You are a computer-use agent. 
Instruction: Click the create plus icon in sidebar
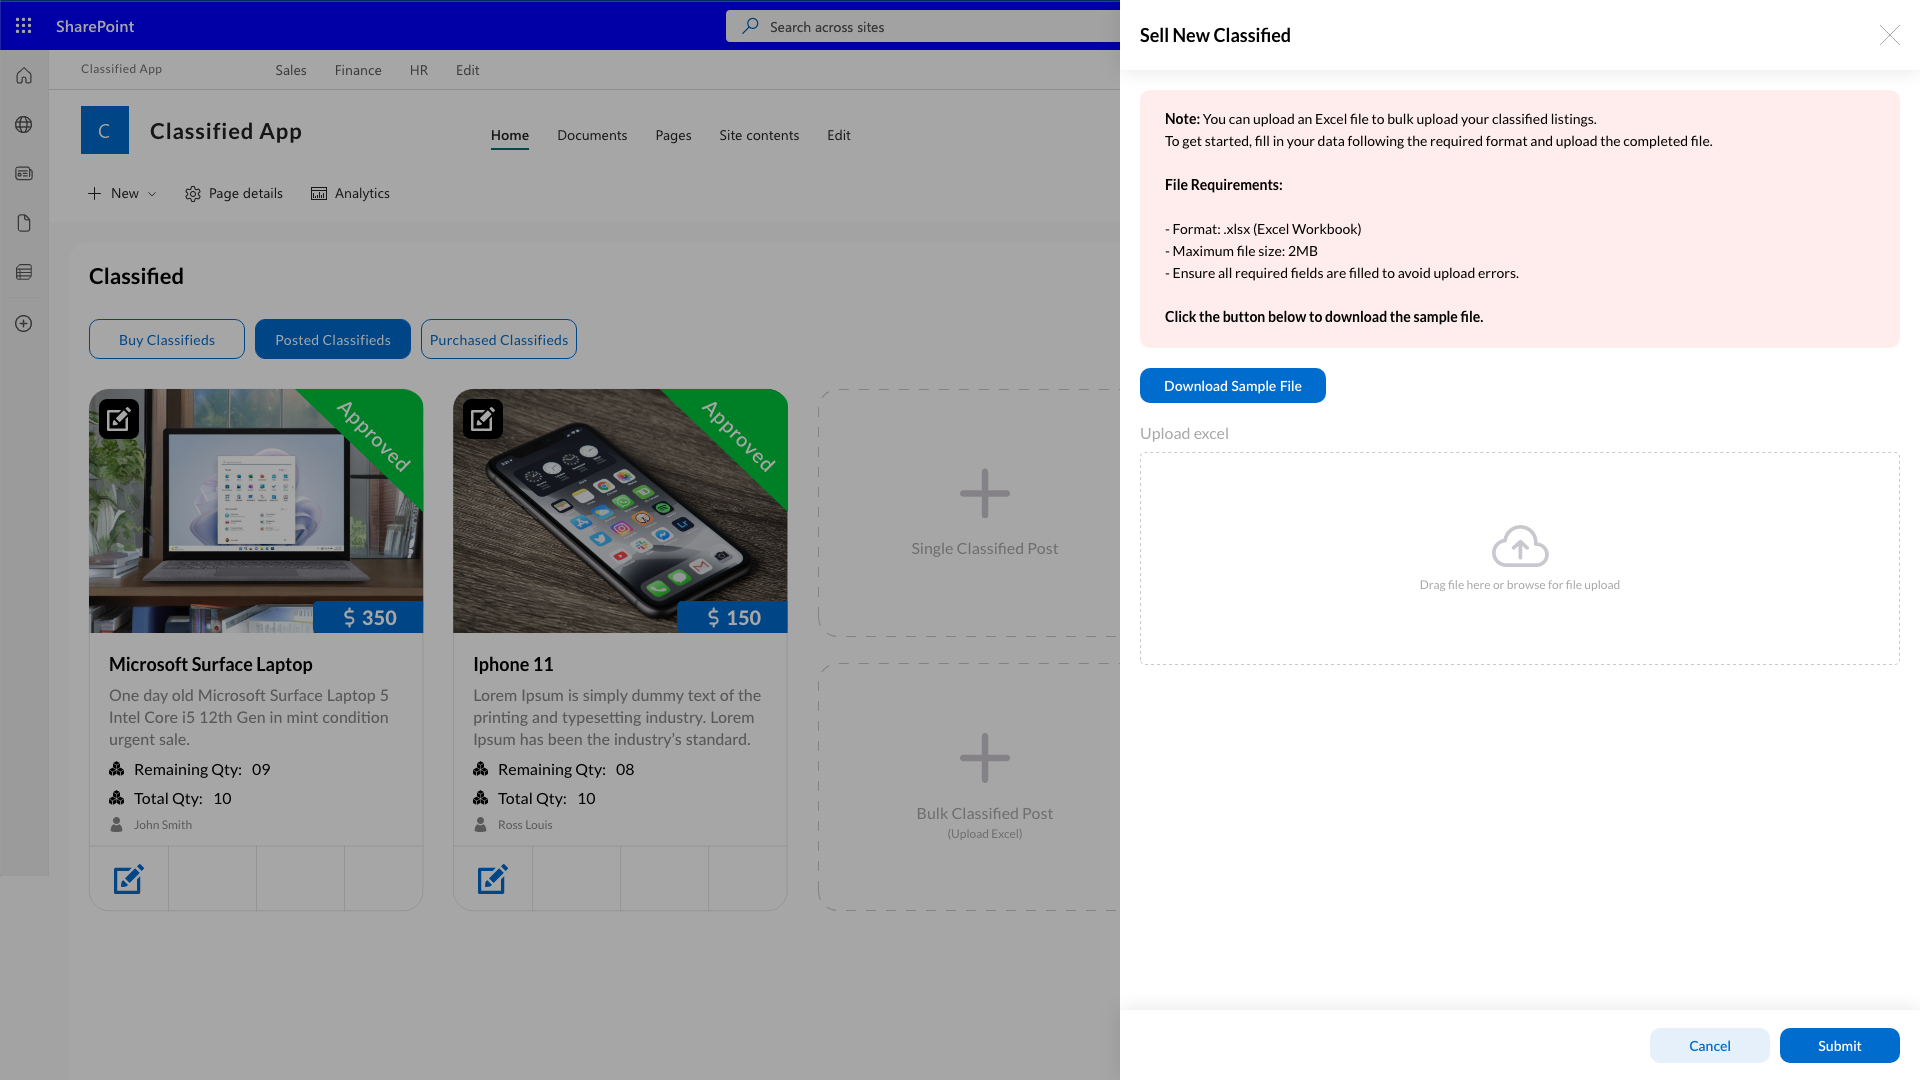pos(24,324)
